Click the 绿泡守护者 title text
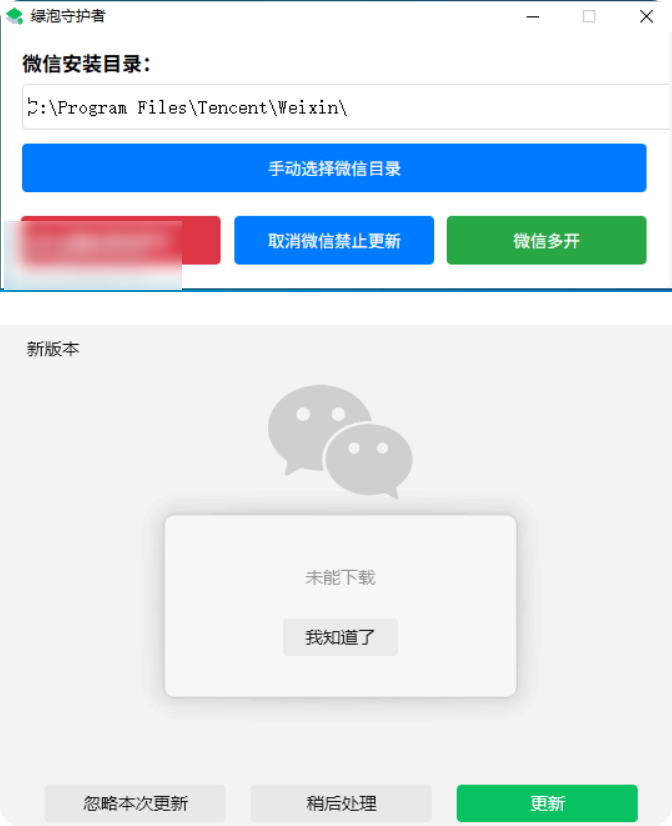This screenshot has width=672, height=826. pos(68,16)
